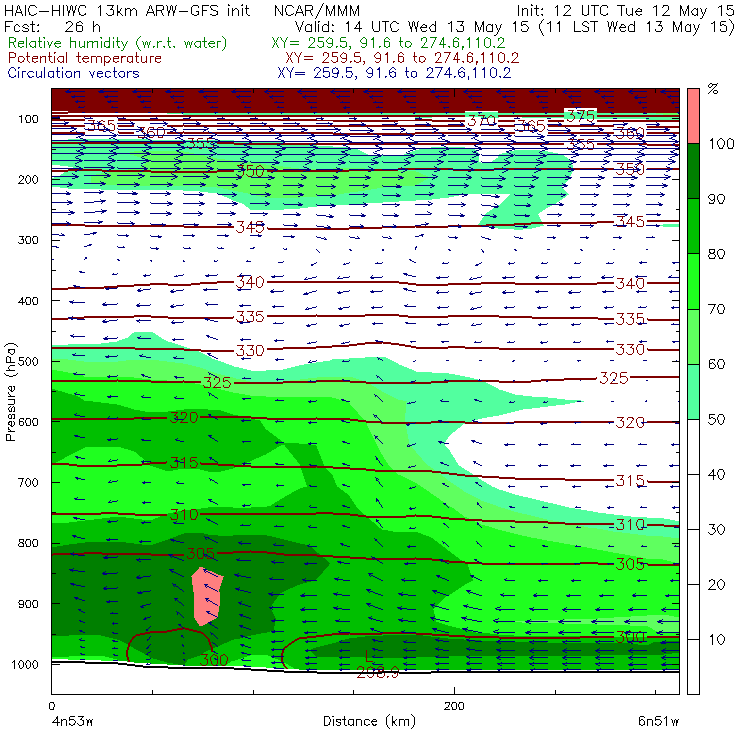Click the '0' distance axis tick label
740x740 pixels.
51,706
